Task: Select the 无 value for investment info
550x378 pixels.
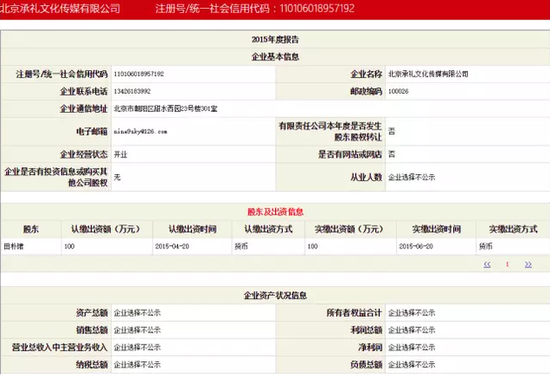Action: point(117,177)
